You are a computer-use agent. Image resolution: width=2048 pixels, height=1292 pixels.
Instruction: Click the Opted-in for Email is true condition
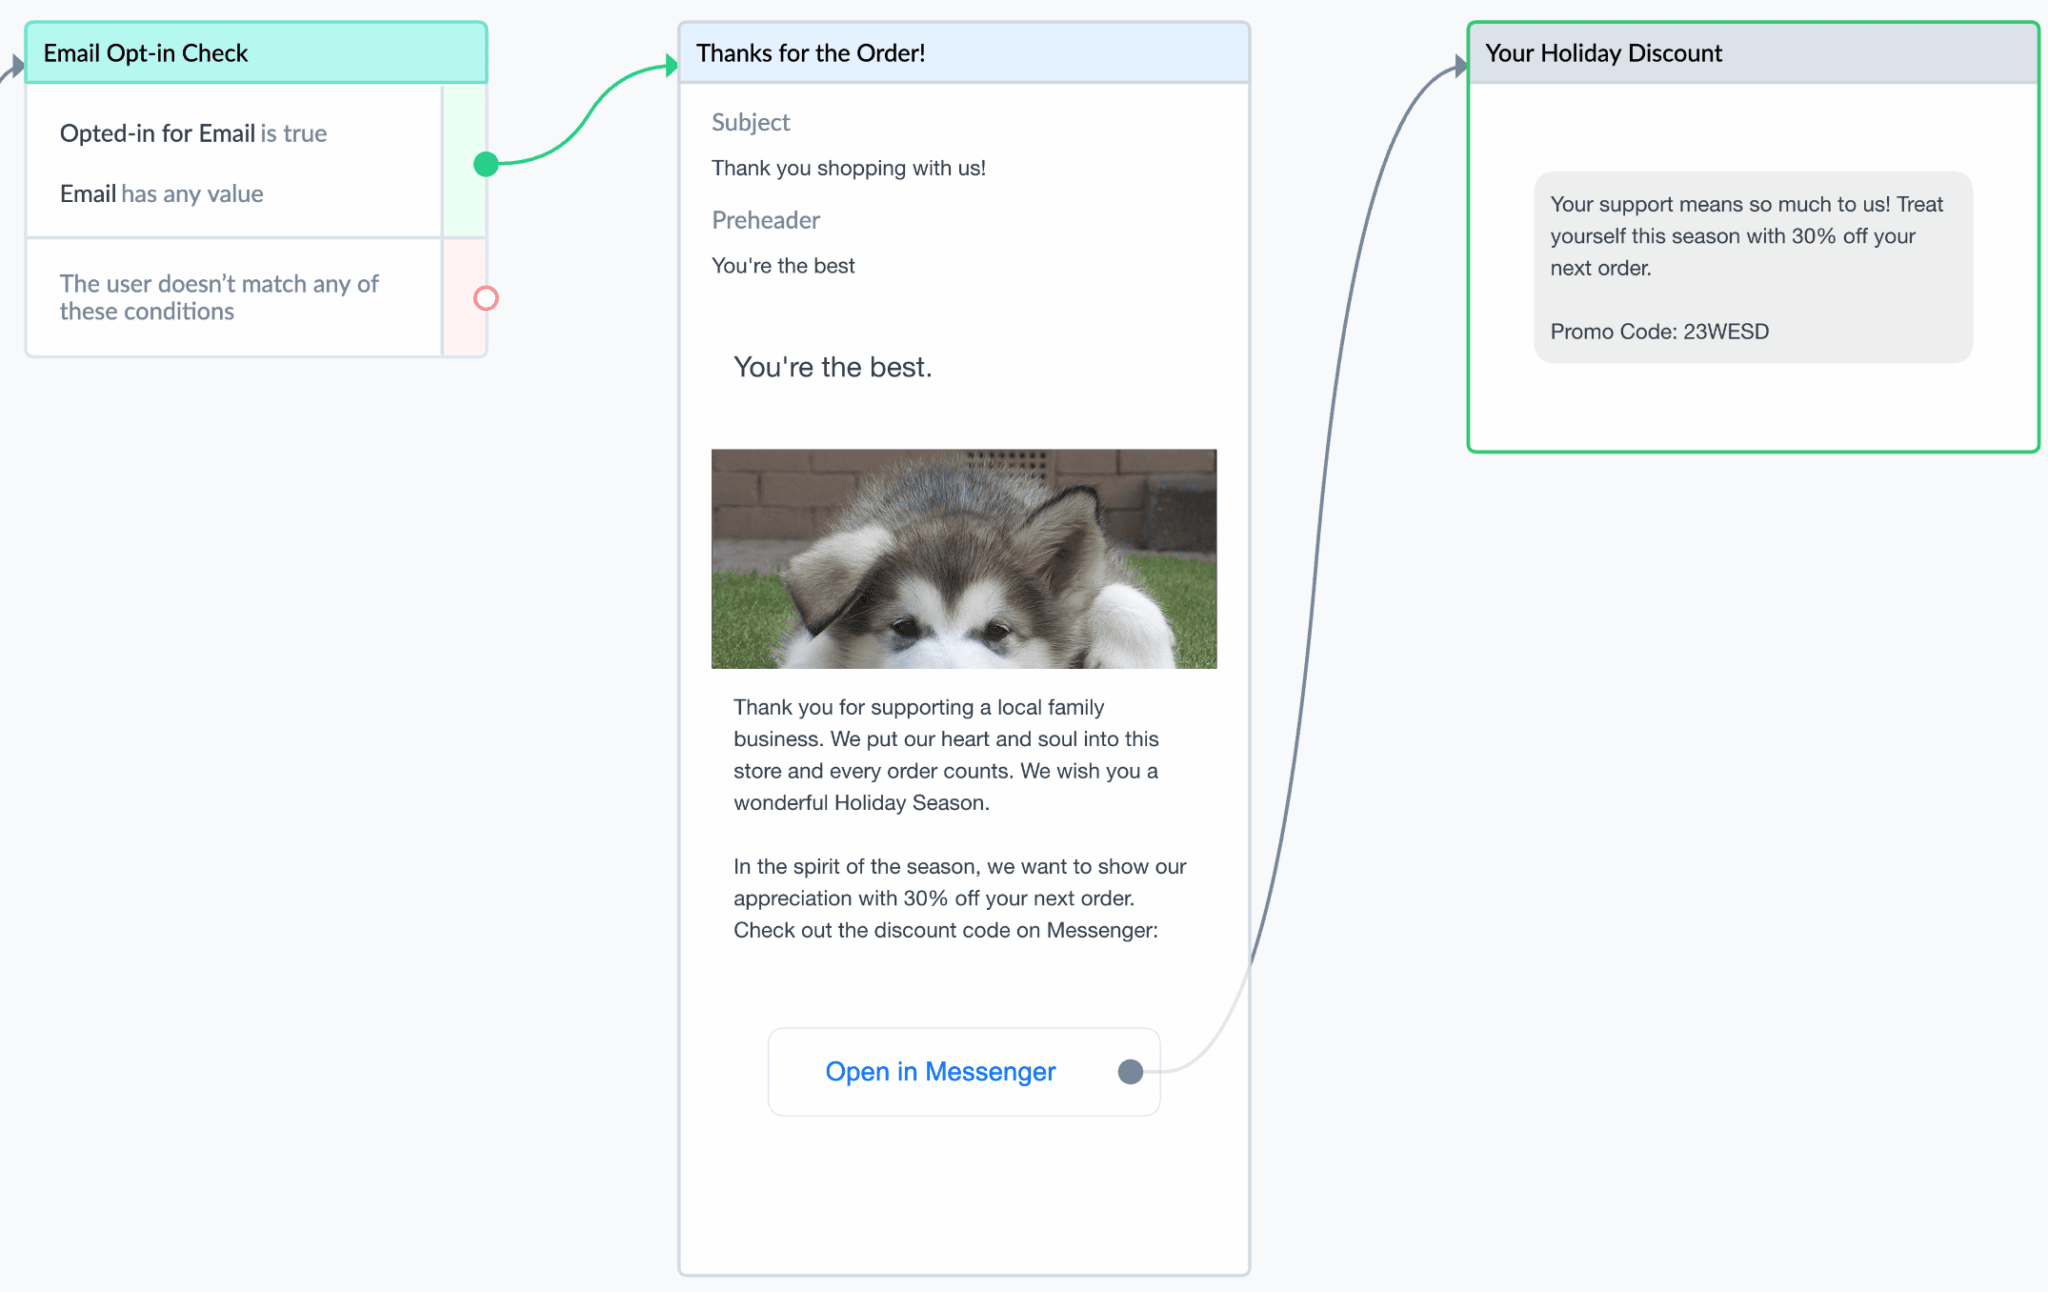coord(193,134)
